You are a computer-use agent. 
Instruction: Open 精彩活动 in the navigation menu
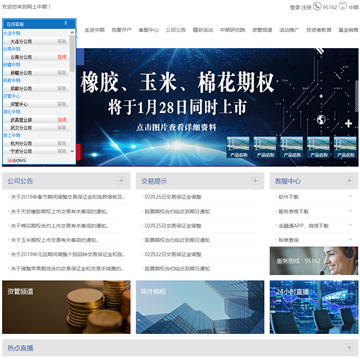pyautogui.click(x=203, y=30)
